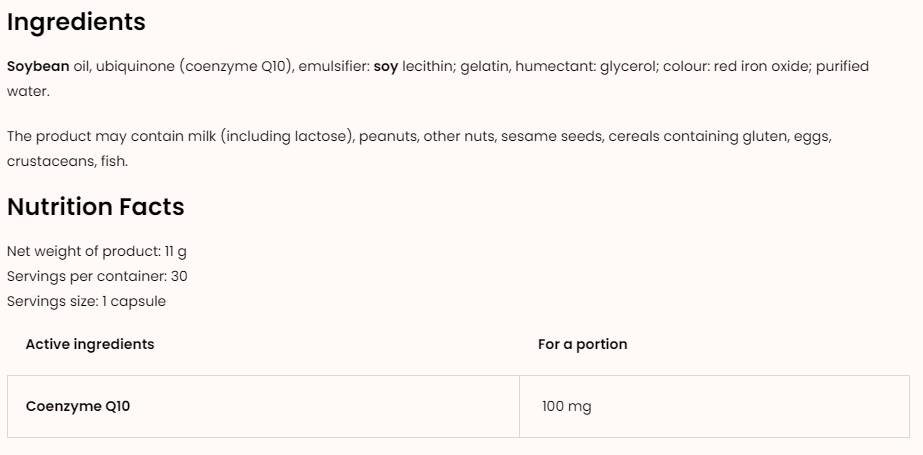Click the word gelatin in ingredients
The image size is (923, 455).
(x=473, y=66)
